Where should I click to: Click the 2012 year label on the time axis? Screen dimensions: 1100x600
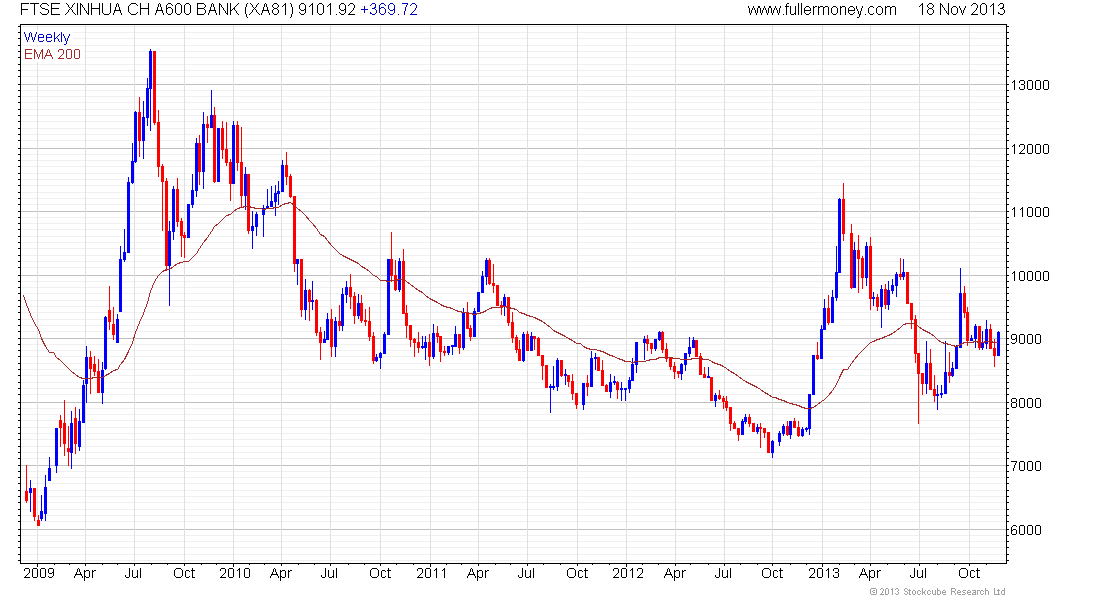628,573
